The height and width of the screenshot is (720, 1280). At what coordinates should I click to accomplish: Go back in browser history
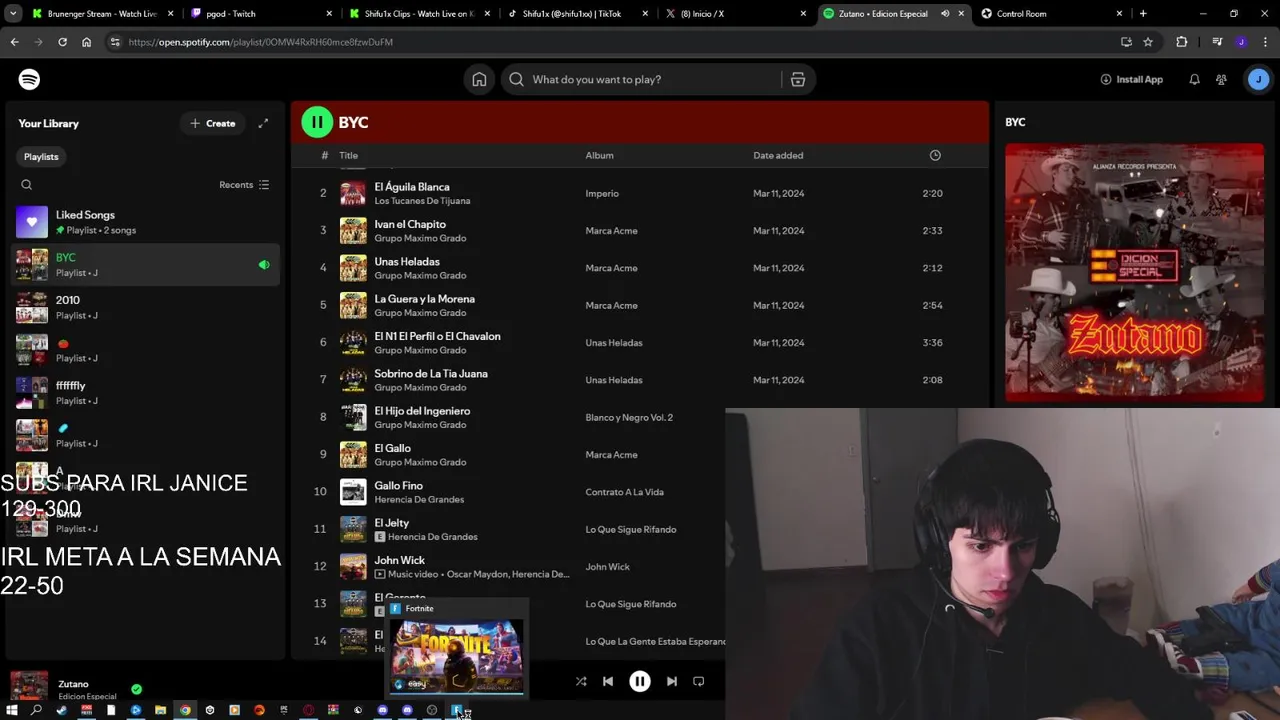point(14,42)
